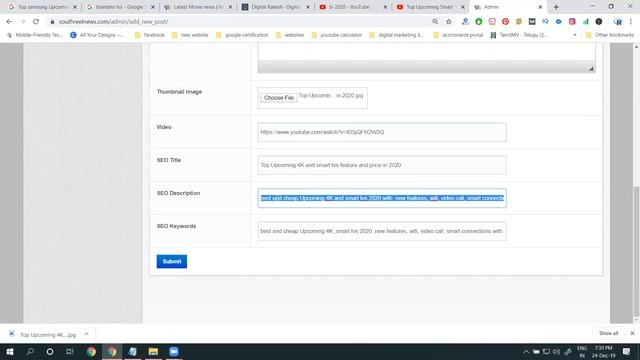Click the Choose File button for thumbnail
The image size is (640, 360).
coord(279,98)
